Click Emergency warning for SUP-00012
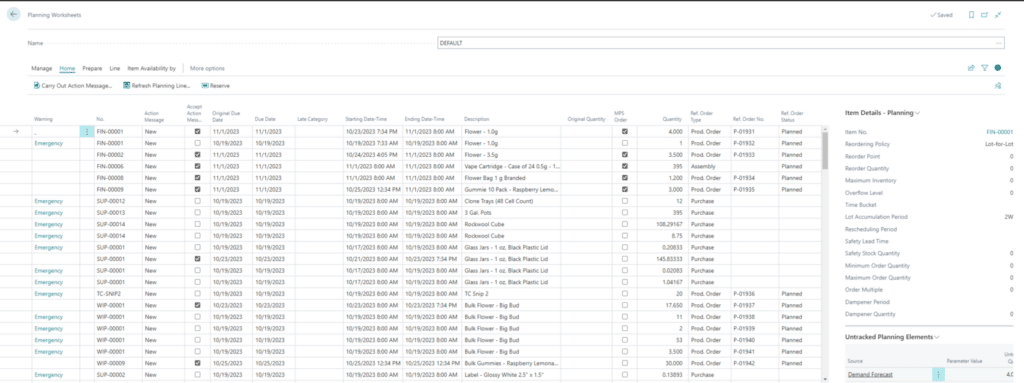The height and width of the screenshot is (383, 1024). (48, 201)
